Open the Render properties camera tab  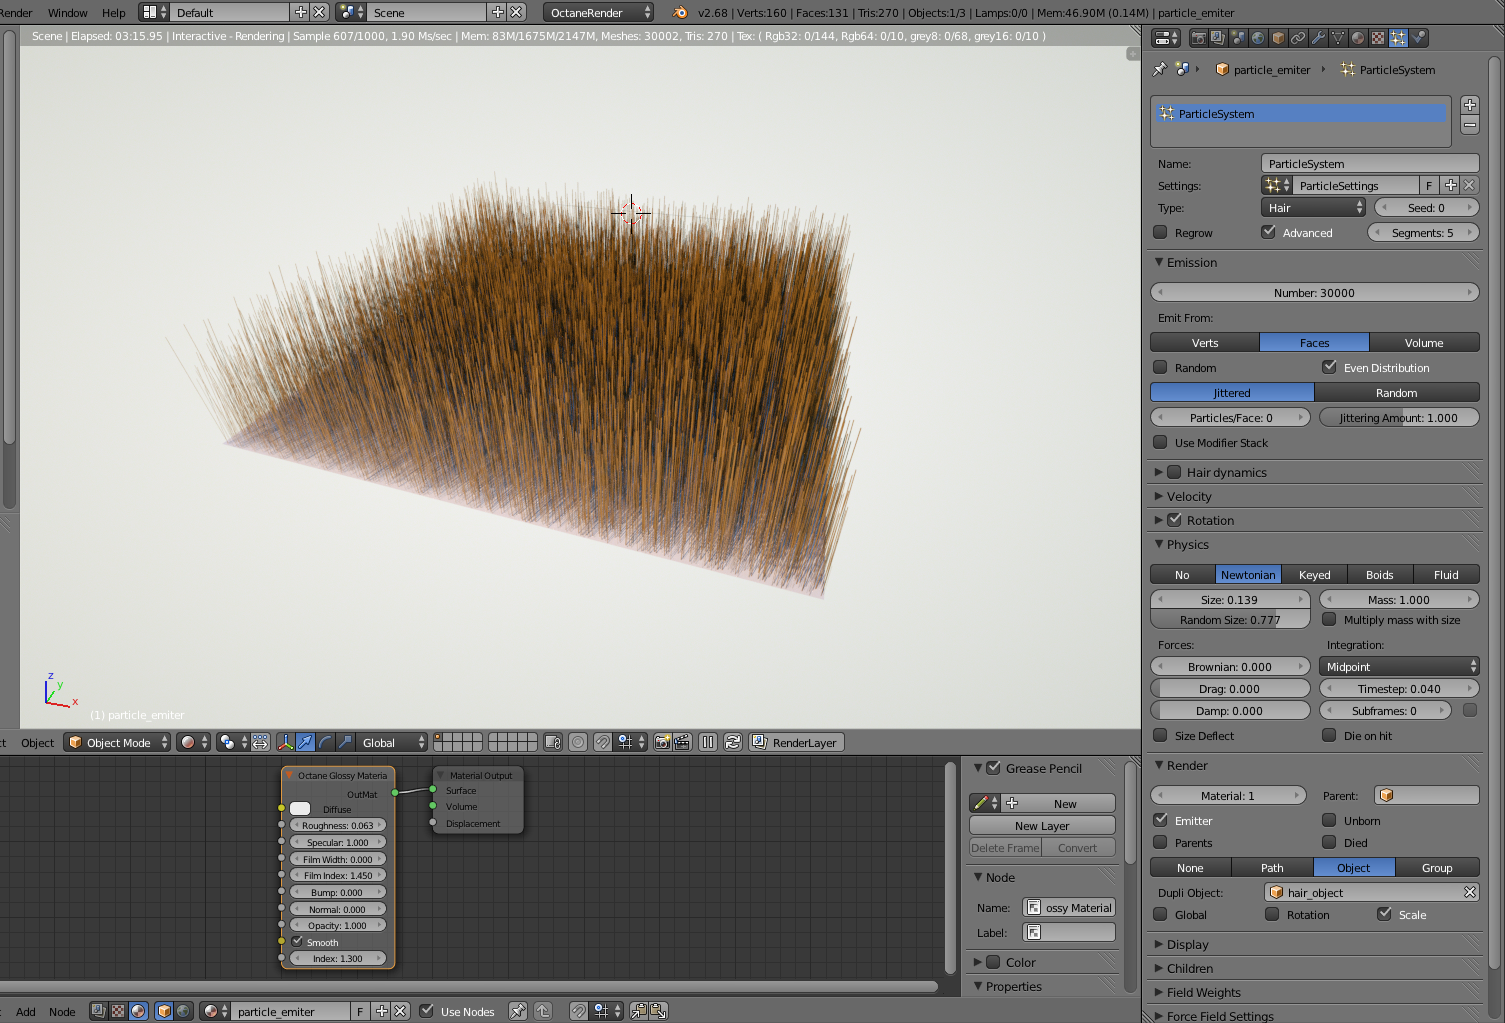click(x=1198, y=38)
